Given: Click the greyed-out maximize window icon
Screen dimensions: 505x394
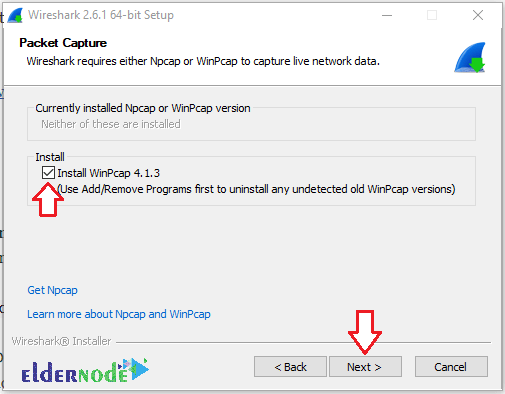Looking at the screenshot, I should [x=432, y=15].
